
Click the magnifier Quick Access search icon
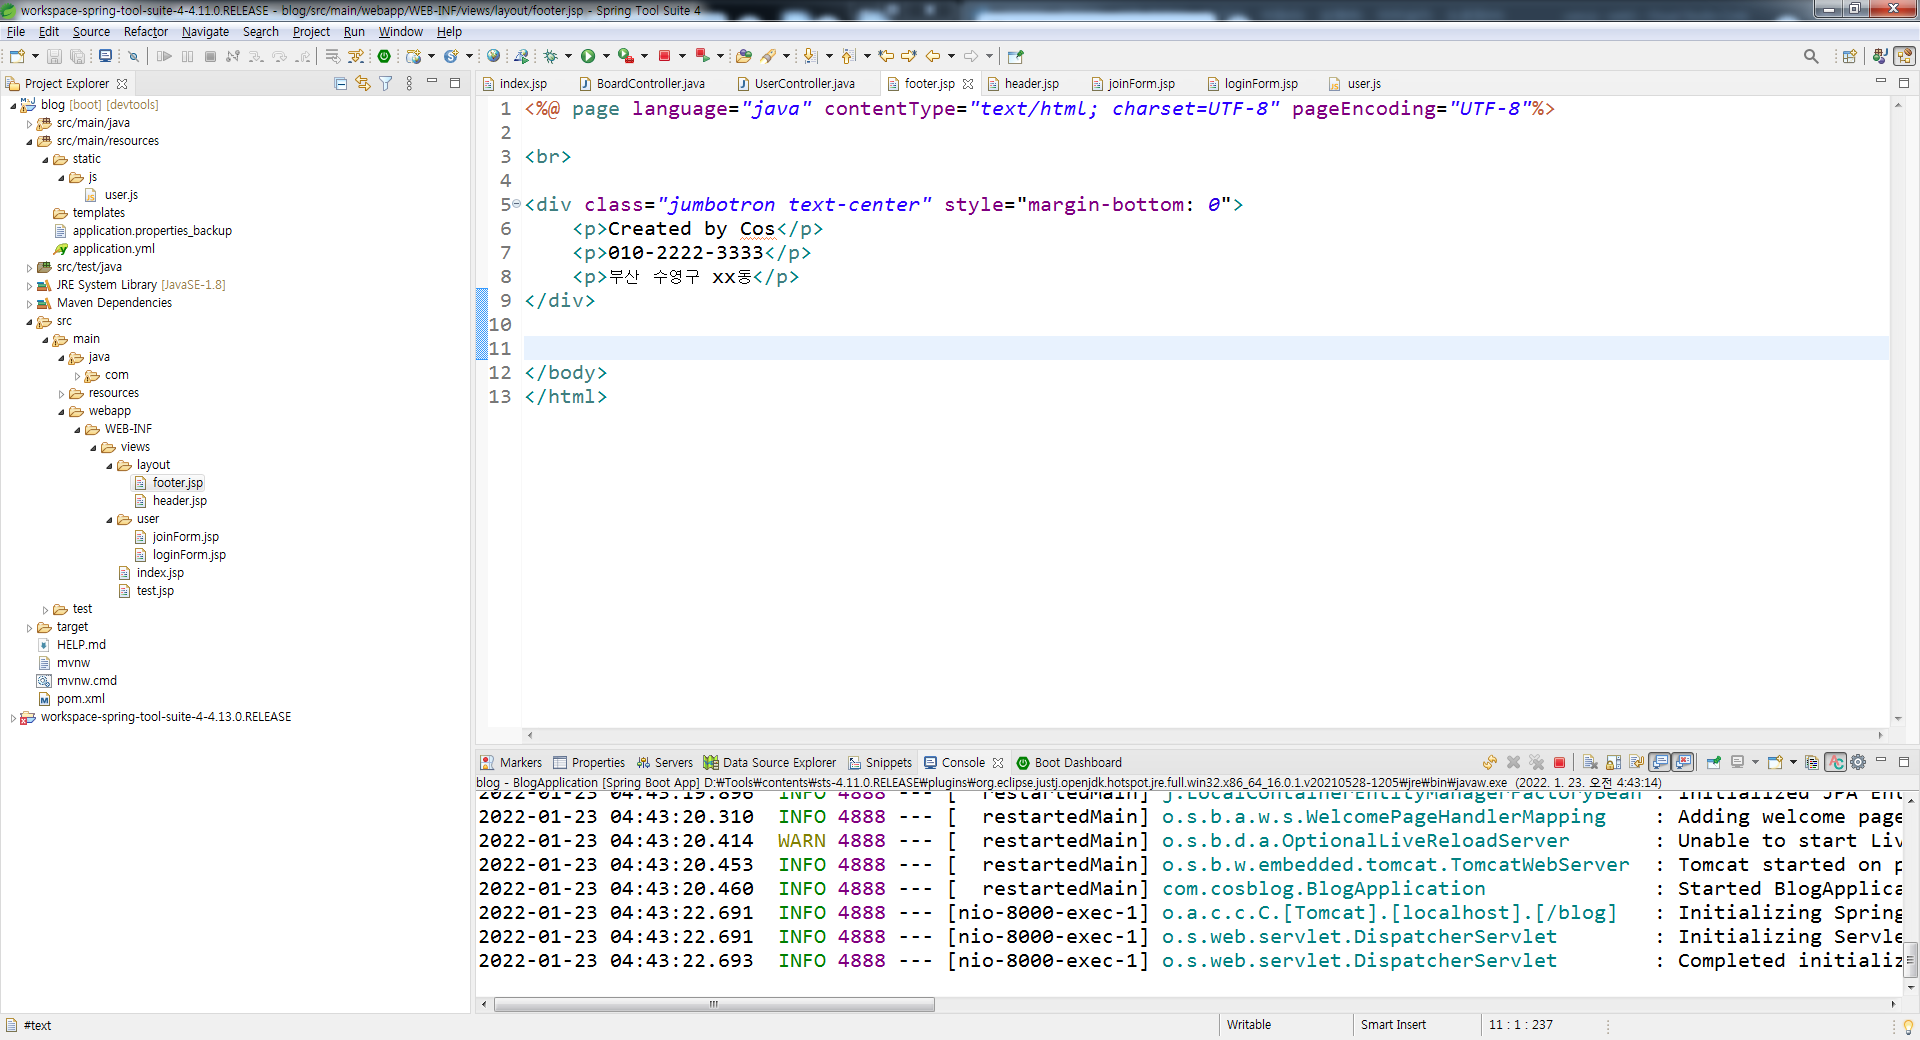[x=1811, y=56]
